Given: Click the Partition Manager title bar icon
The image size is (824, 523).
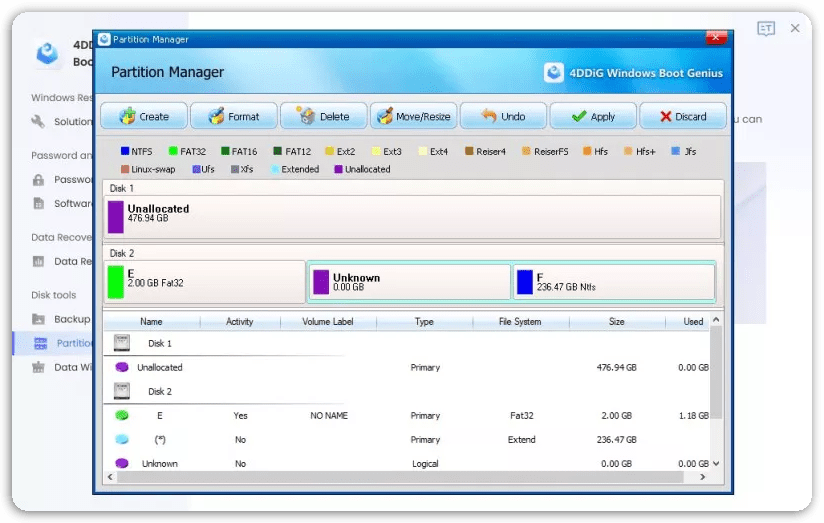Looking at the screenshot, I should (x=104, y=39).
